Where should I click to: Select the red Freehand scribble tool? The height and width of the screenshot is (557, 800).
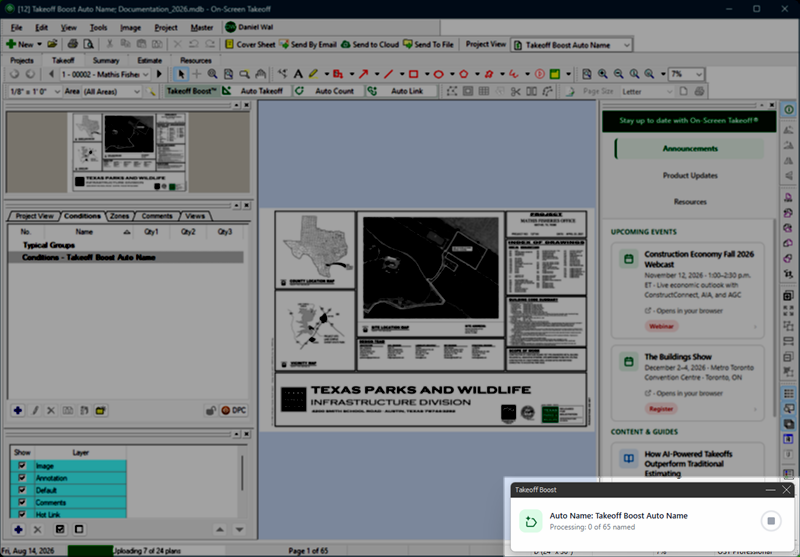tap(513, 74)
